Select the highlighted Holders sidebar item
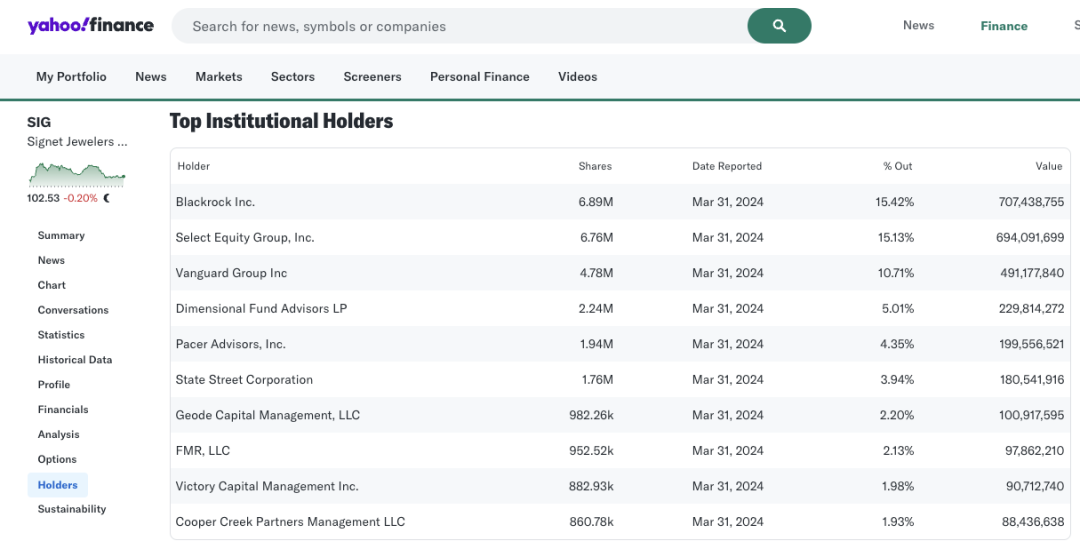 coord(58,485)
